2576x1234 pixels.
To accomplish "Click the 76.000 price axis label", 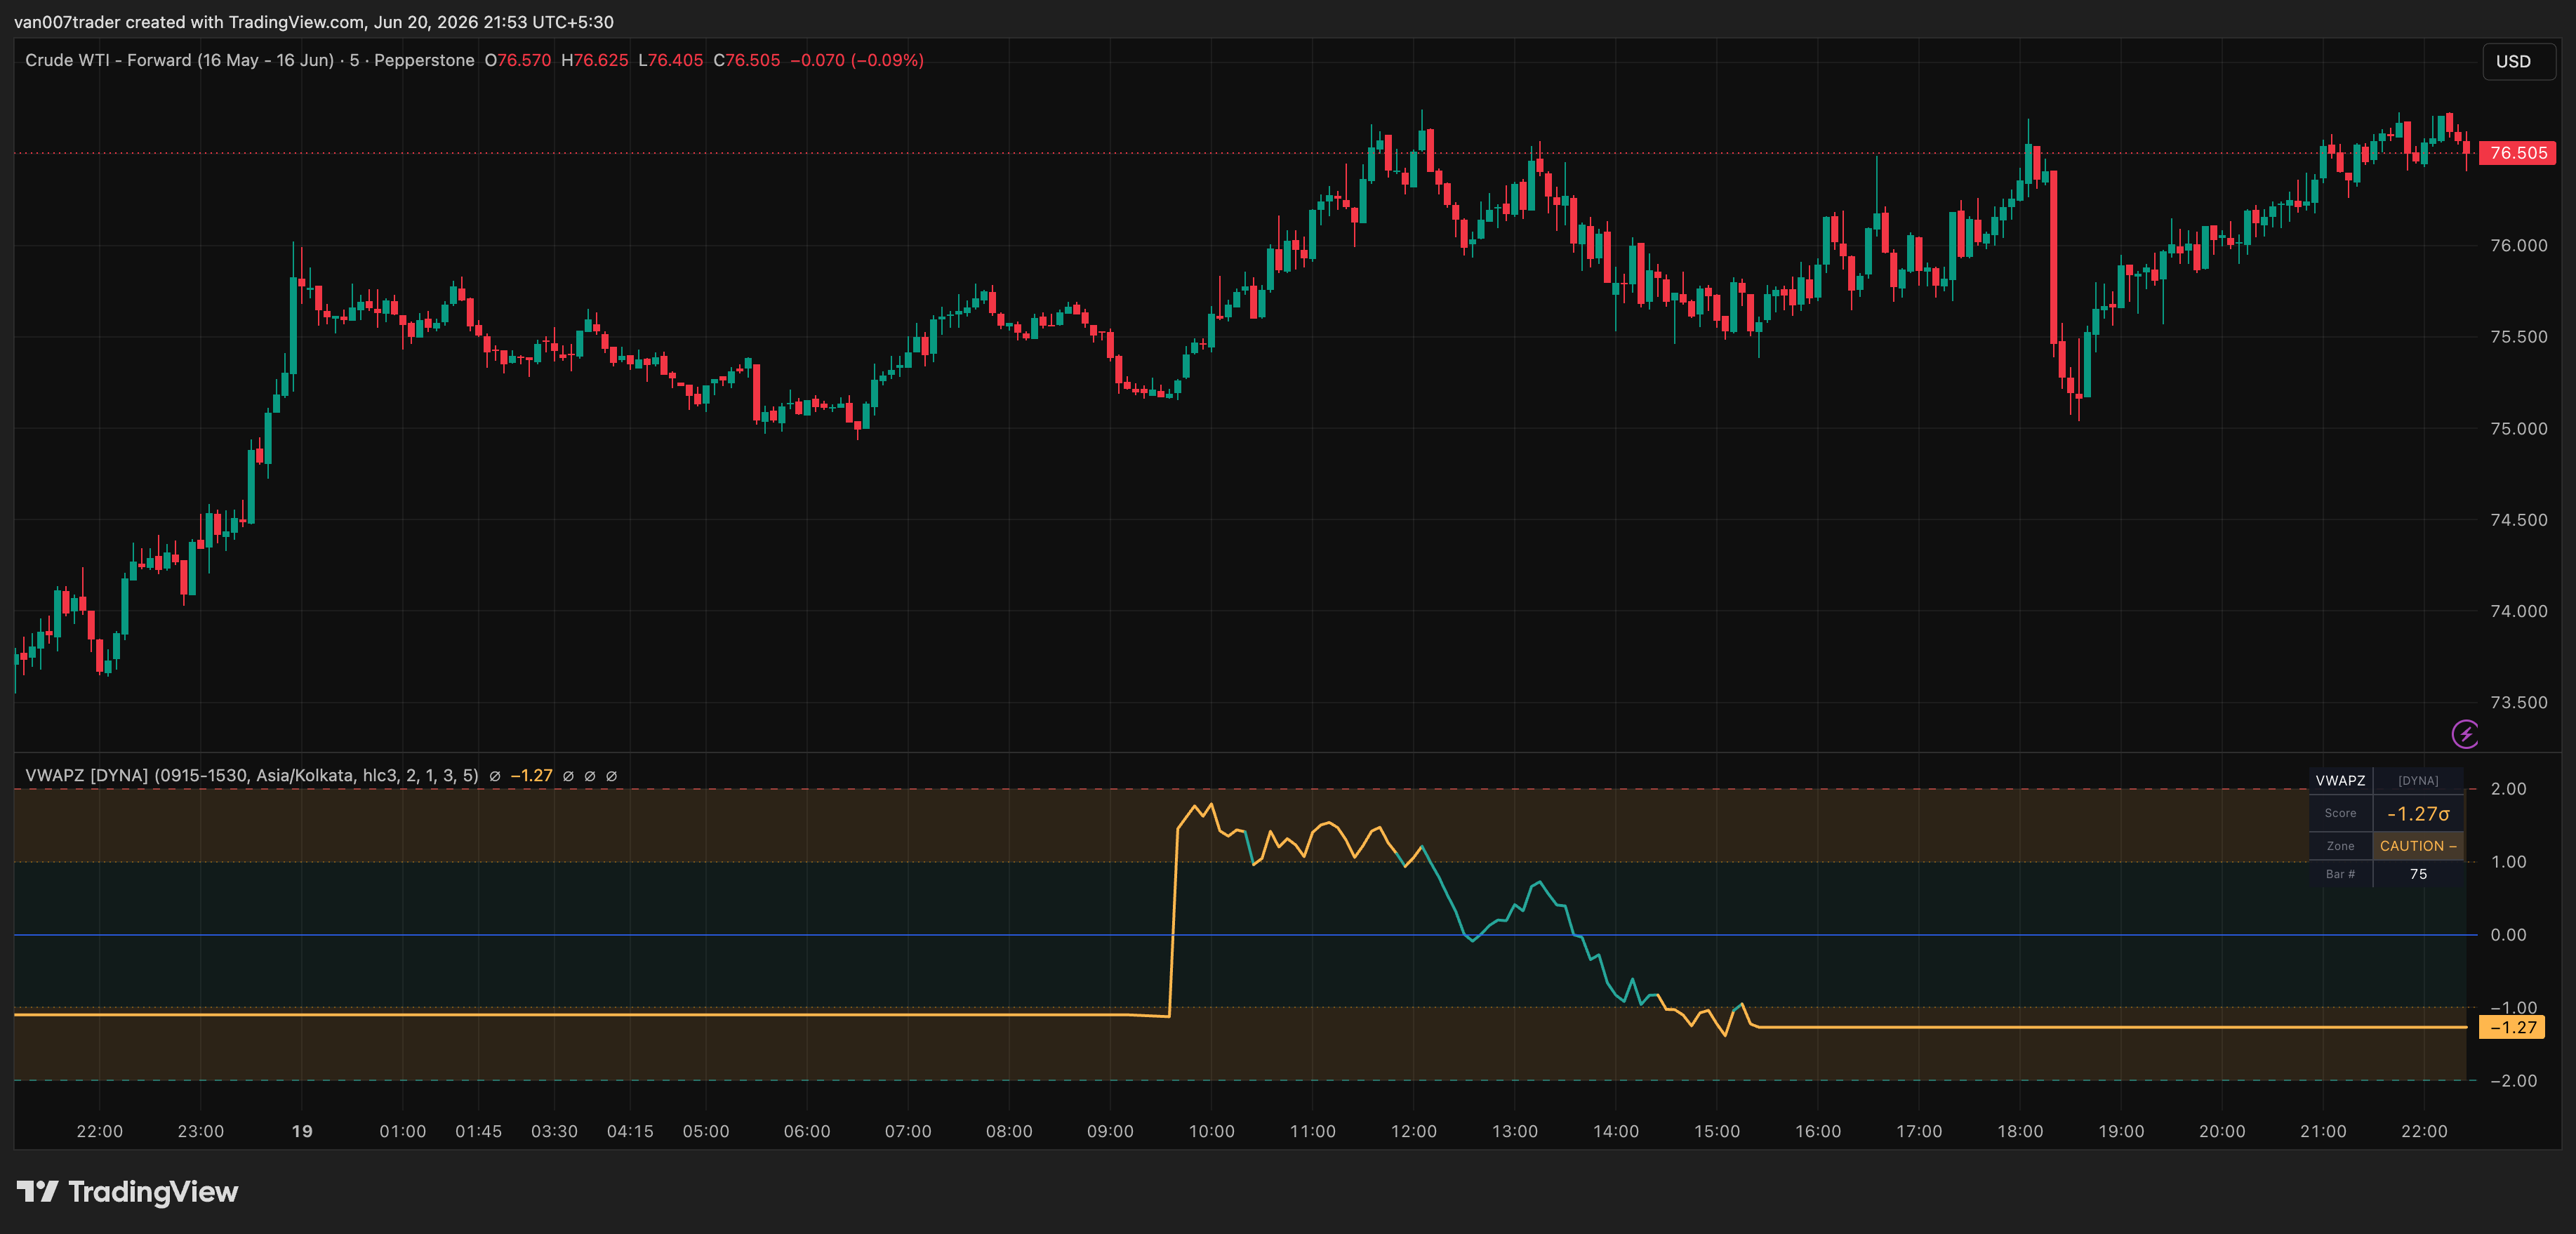I will coord(2518,245).
